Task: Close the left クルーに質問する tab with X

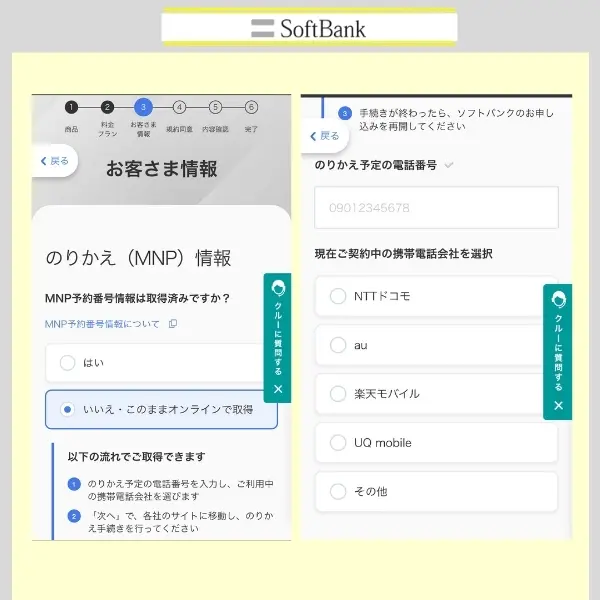Action: [278, 389]
